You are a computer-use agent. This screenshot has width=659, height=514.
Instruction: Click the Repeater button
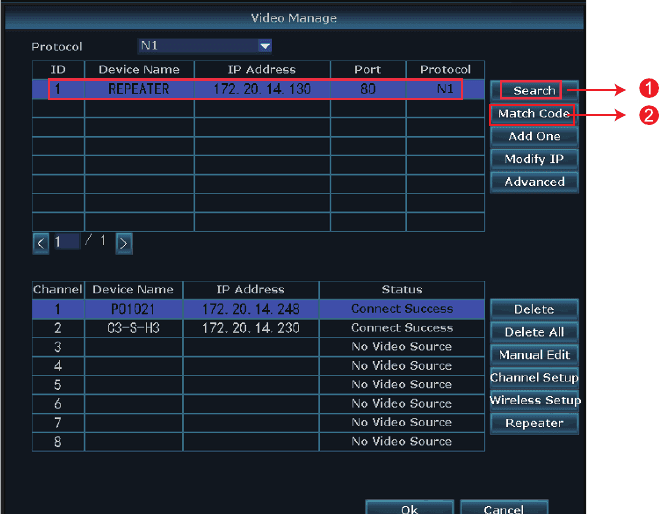pyautogui.click(x=534, y=423)
